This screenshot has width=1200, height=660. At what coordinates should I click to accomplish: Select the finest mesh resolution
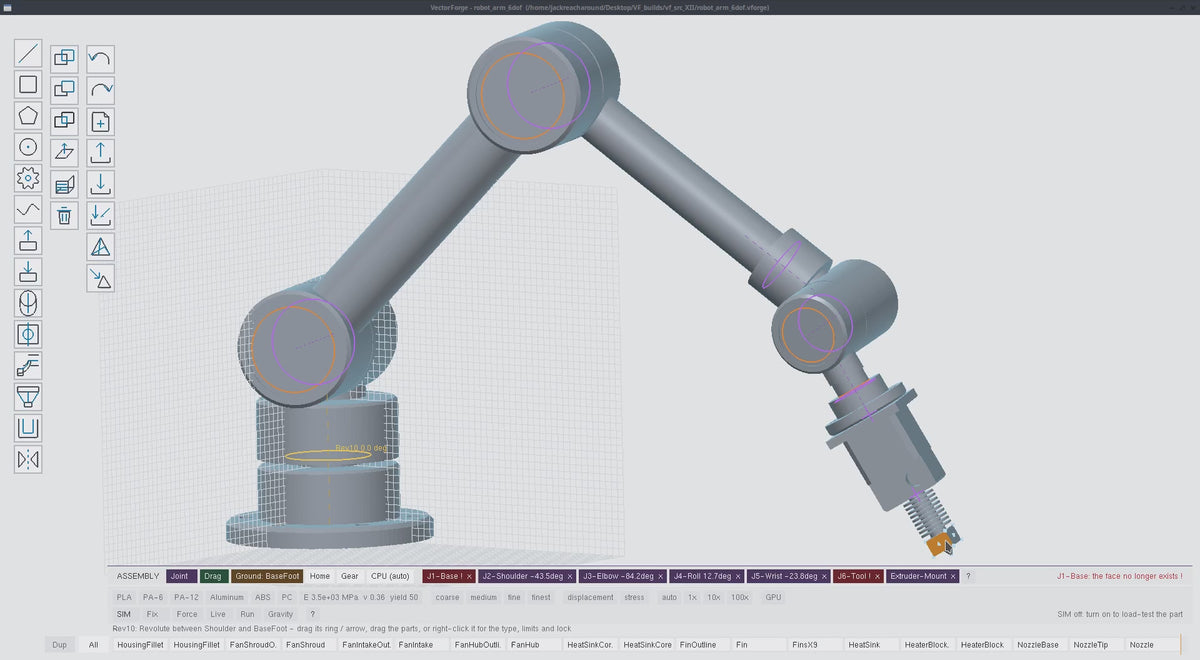tap(541, 597)
